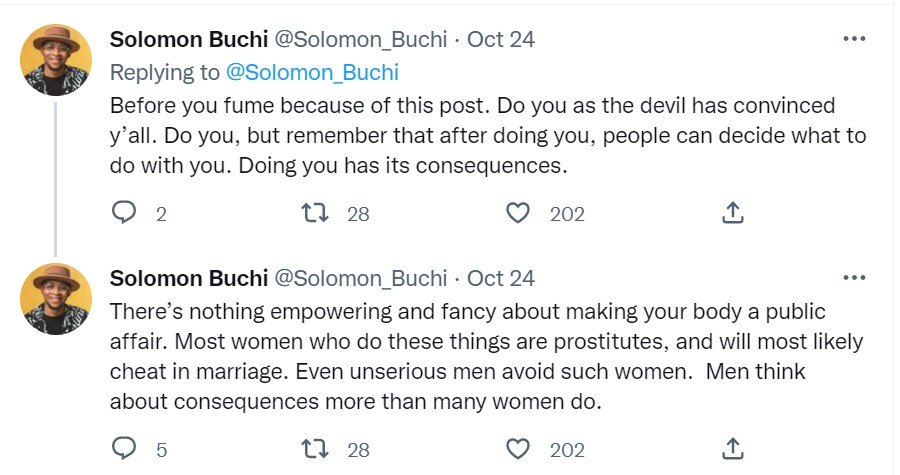
Task: Reply to the 'Before you fume' tweet
Action: click(x=124, y=213)
